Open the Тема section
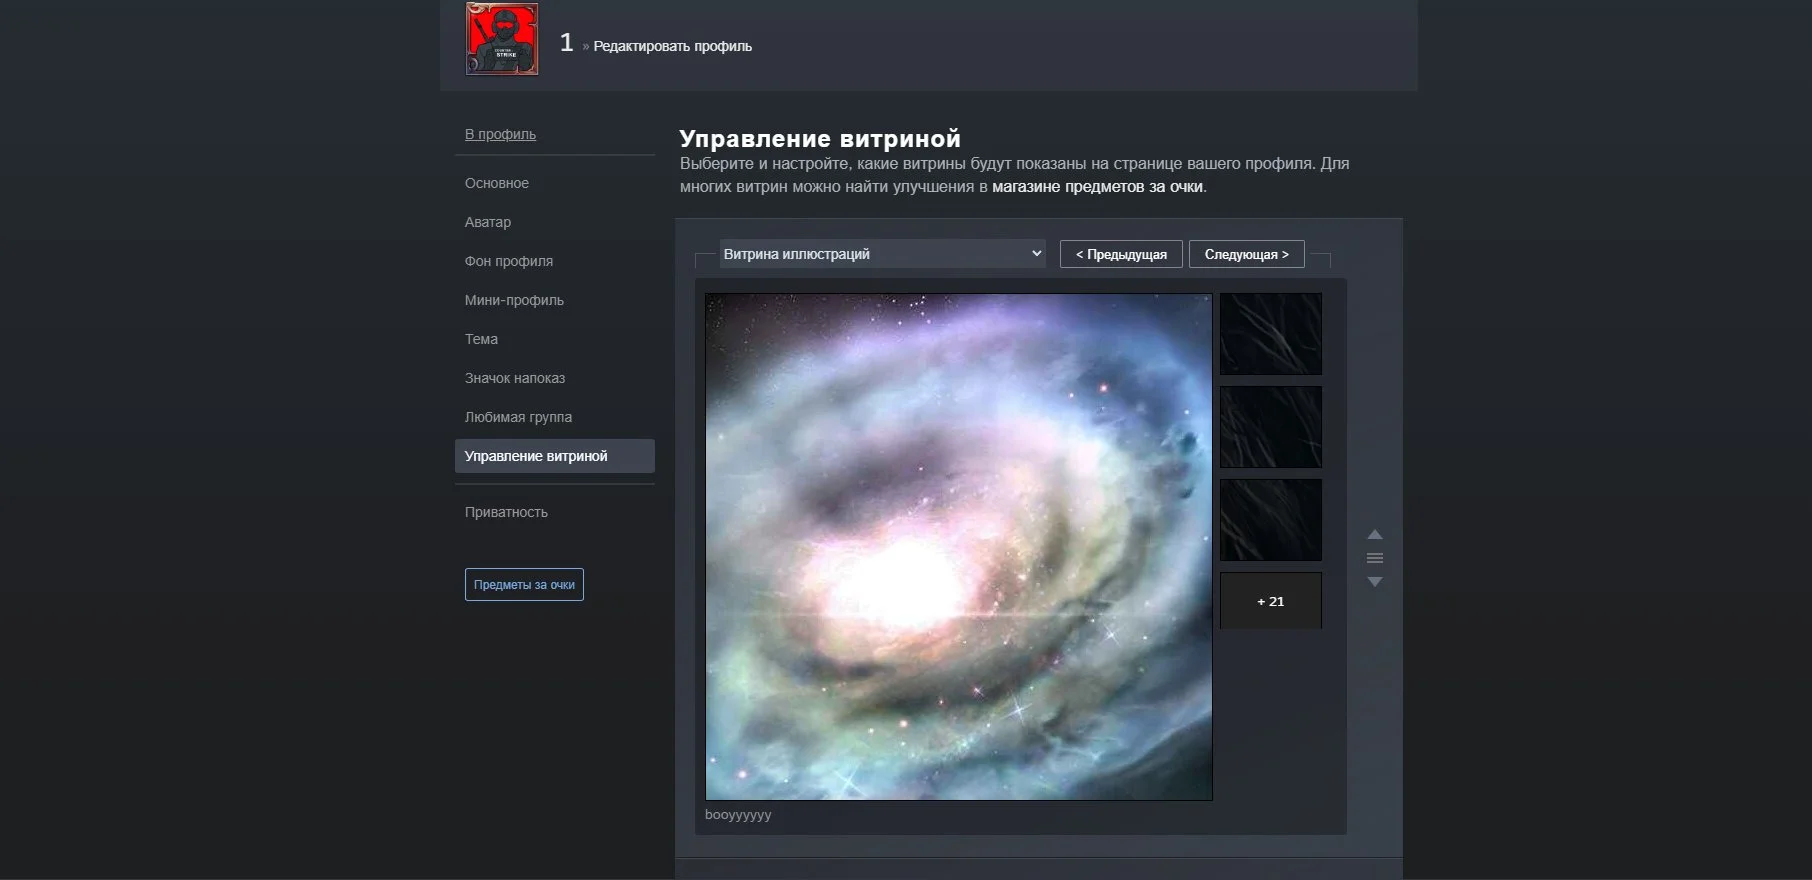Viewport: 1812px width, 880px height. [481, 339]
